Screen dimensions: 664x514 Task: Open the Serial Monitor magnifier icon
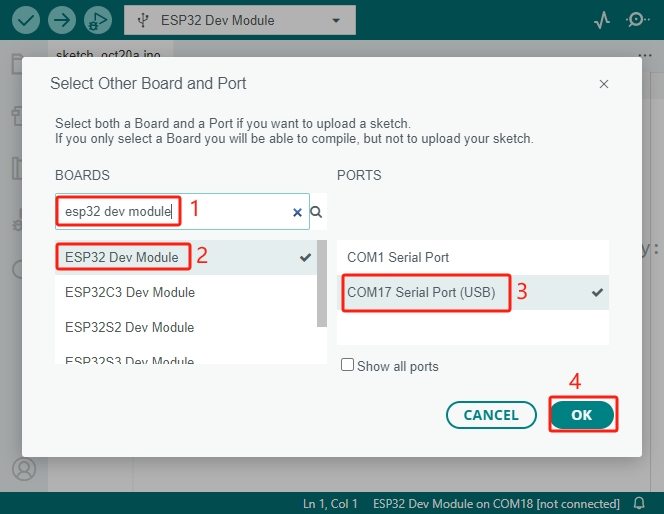coord(637,20)
